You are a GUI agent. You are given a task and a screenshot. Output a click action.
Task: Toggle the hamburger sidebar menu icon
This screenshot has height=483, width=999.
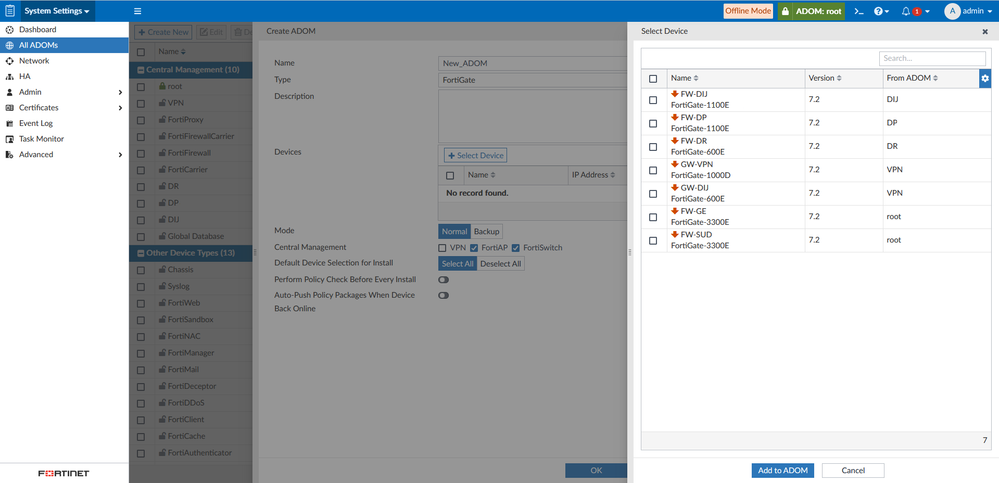pyautogui.click(x=138, y=11)
